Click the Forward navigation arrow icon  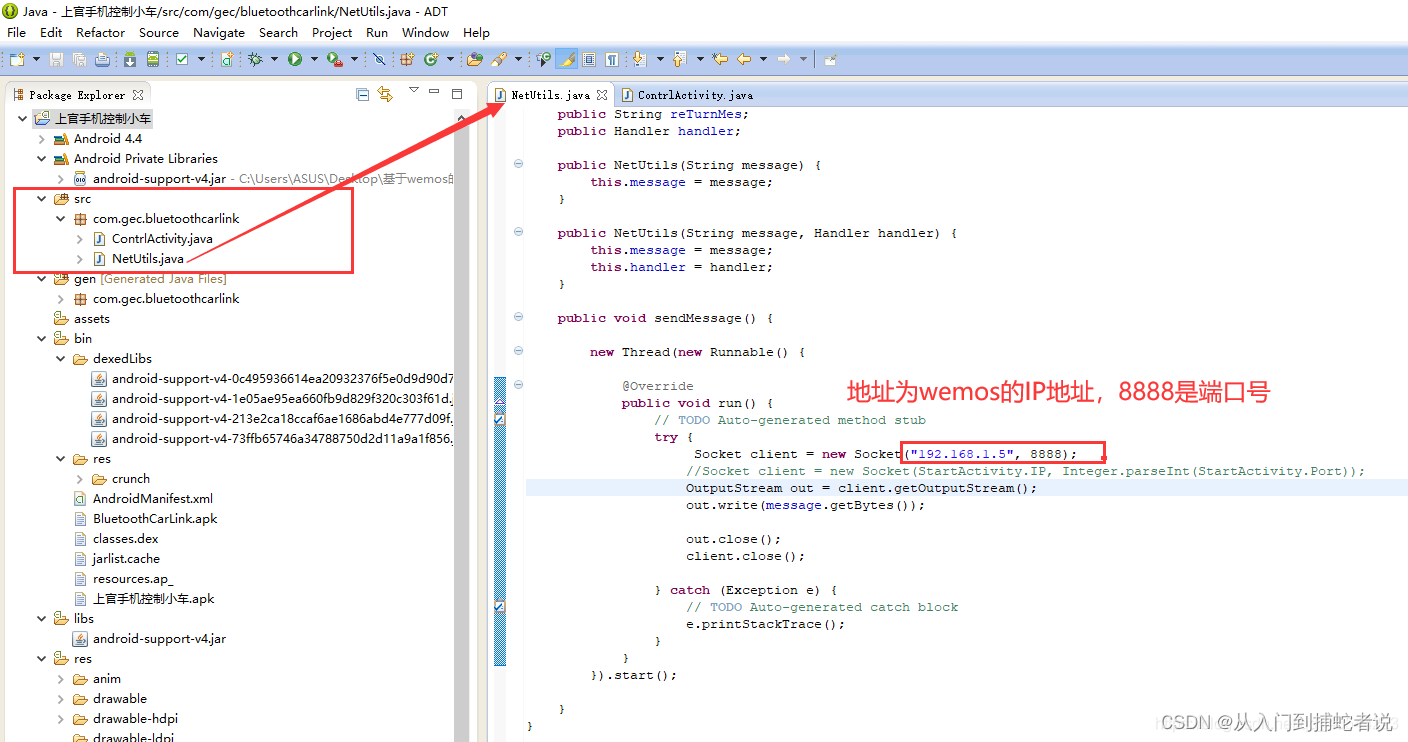click(784, 59)
